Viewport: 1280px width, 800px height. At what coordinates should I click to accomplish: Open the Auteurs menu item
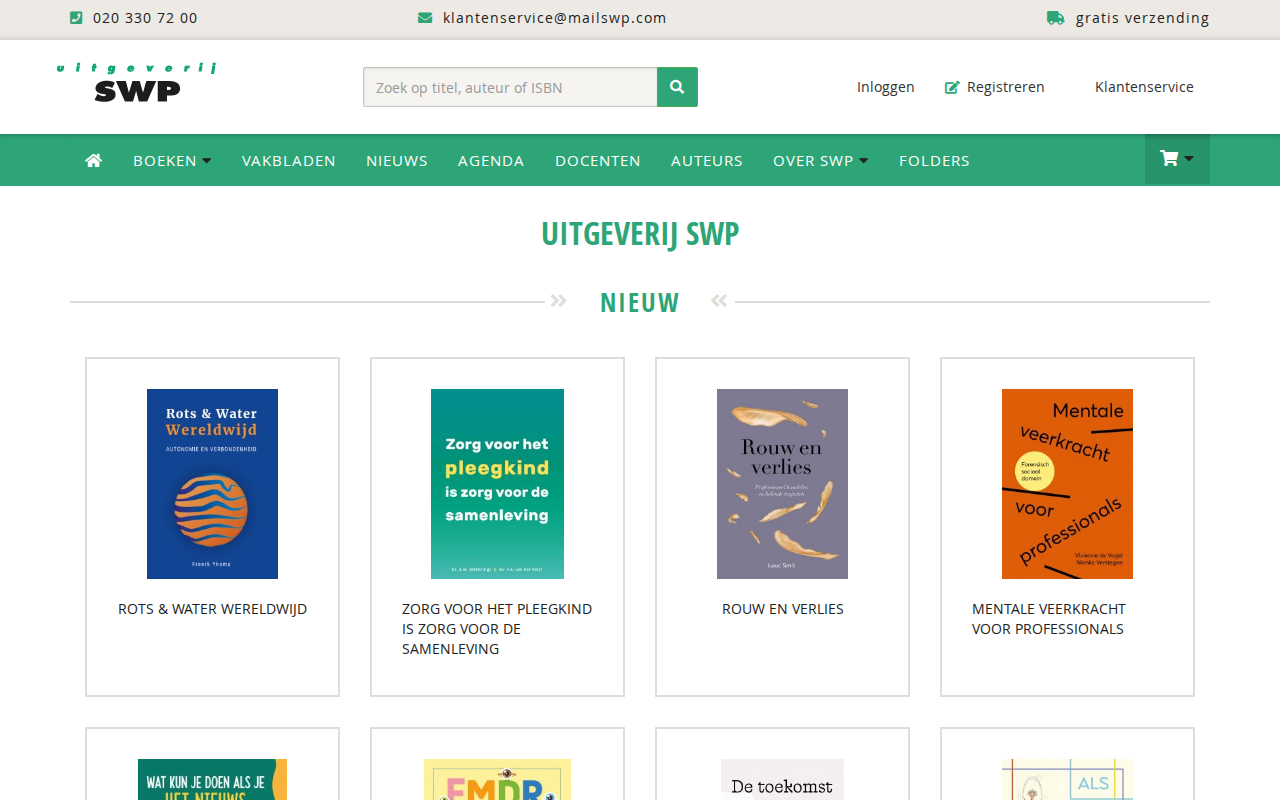[x=707, y=160]
